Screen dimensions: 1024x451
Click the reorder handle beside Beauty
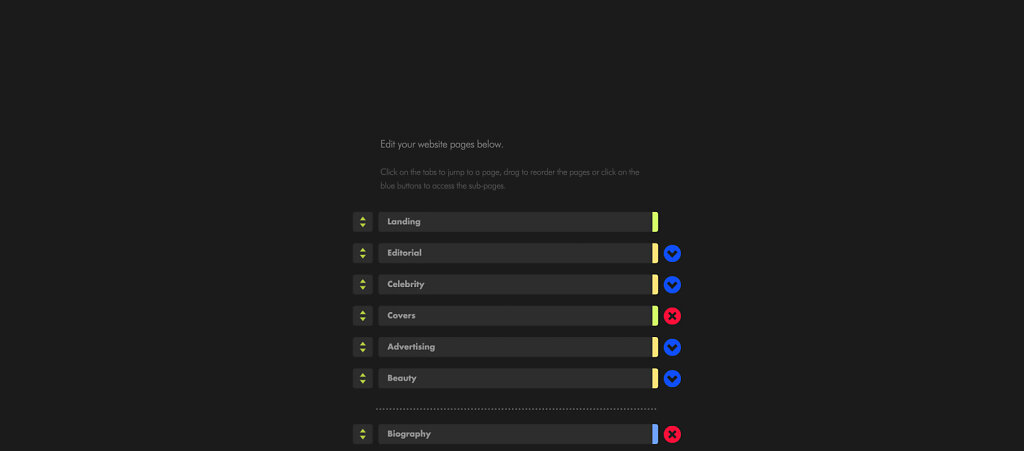(x=363, y=379)
